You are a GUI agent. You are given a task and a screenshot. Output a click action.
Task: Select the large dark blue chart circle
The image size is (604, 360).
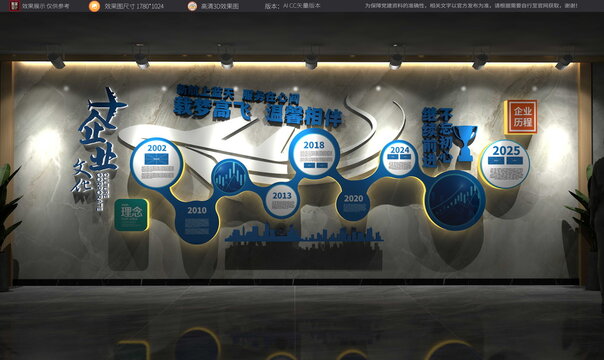[x=455, y=201]
